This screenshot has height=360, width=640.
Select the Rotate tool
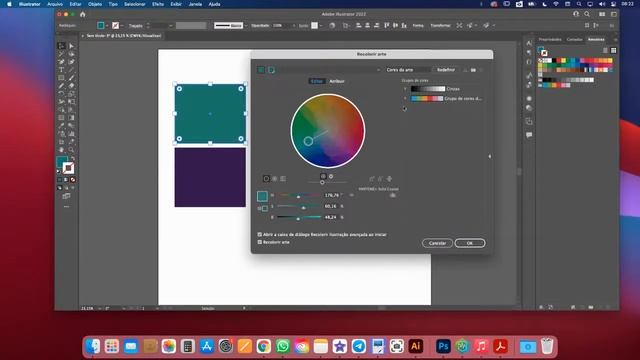[61, 93]
